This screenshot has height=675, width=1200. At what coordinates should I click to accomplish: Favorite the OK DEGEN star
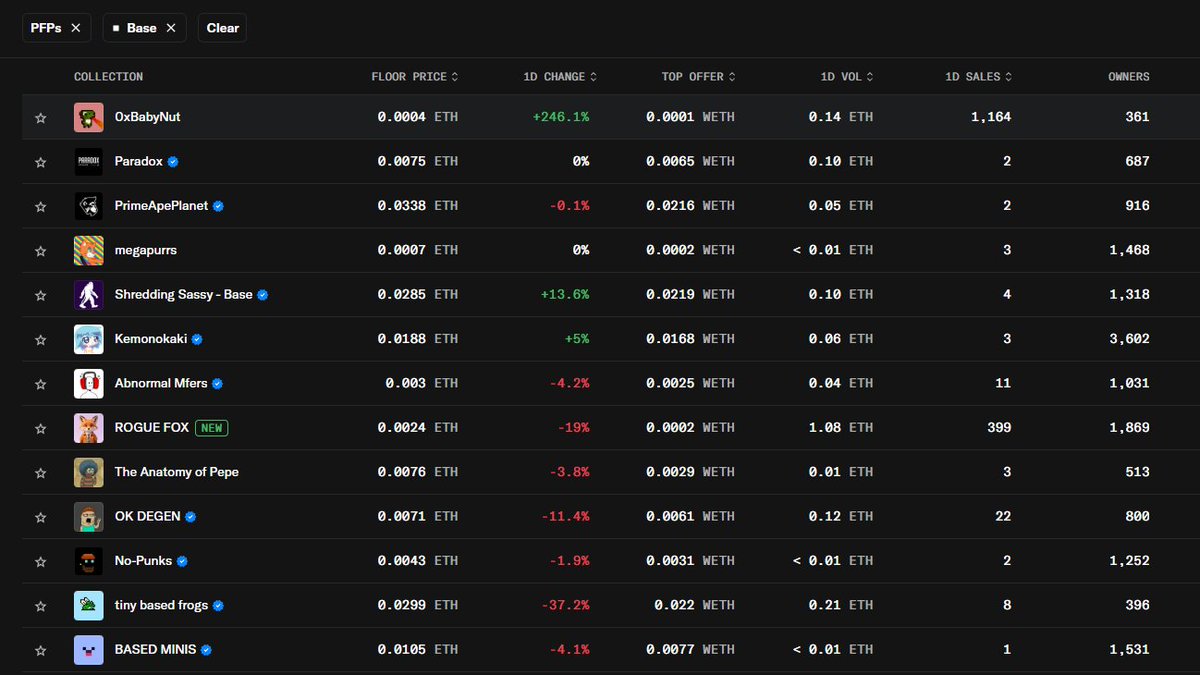[41, 518]
